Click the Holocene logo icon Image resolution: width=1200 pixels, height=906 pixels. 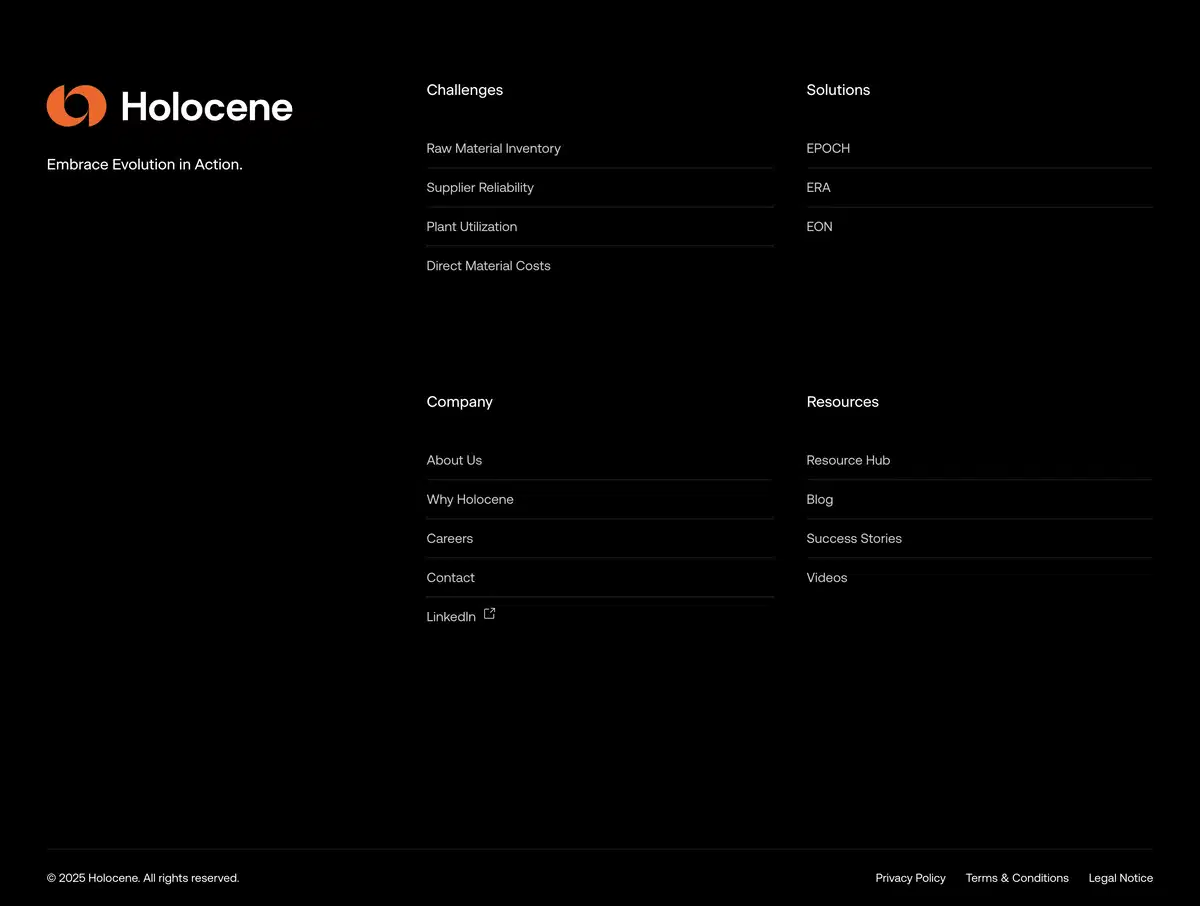click(76, 104)
